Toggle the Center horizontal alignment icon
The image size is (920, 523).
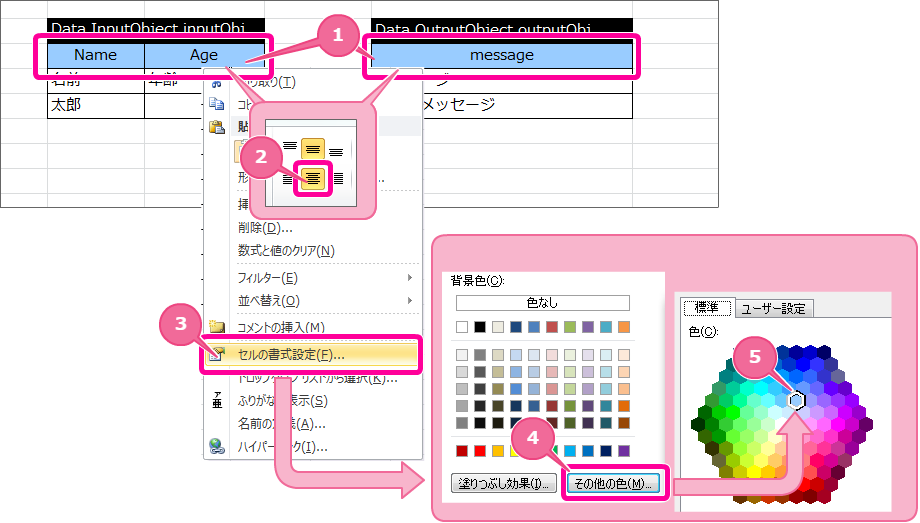click(313, 178)
